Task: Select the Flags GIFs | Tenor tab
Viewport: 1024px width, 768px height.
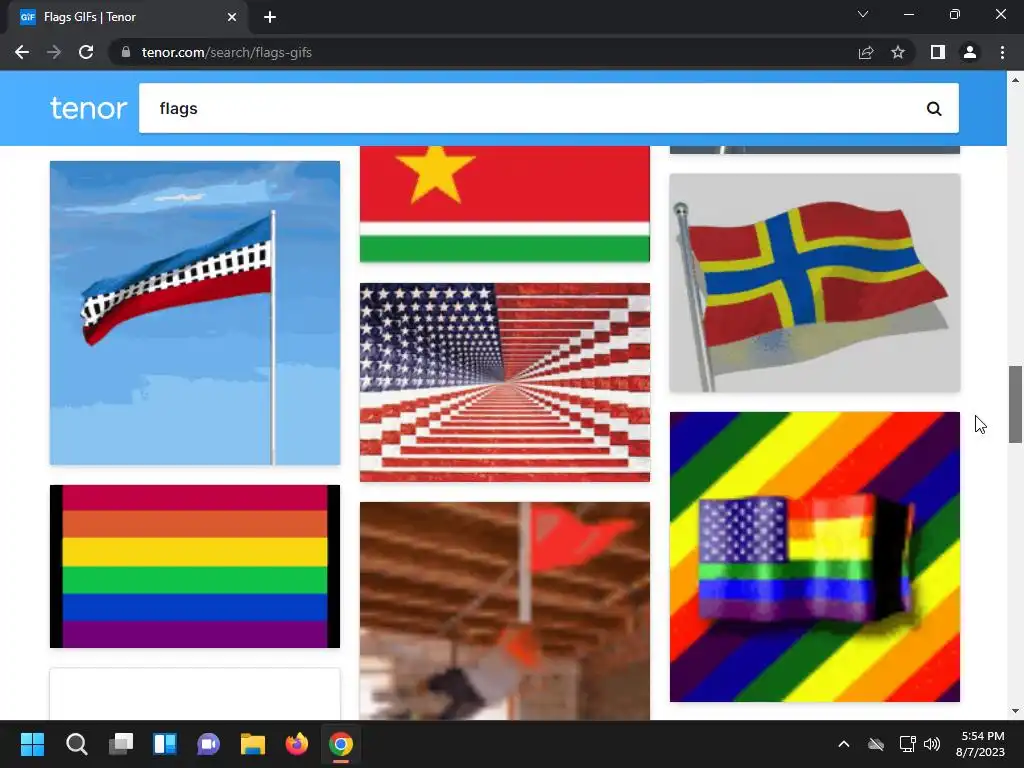Action: (127, 17)
